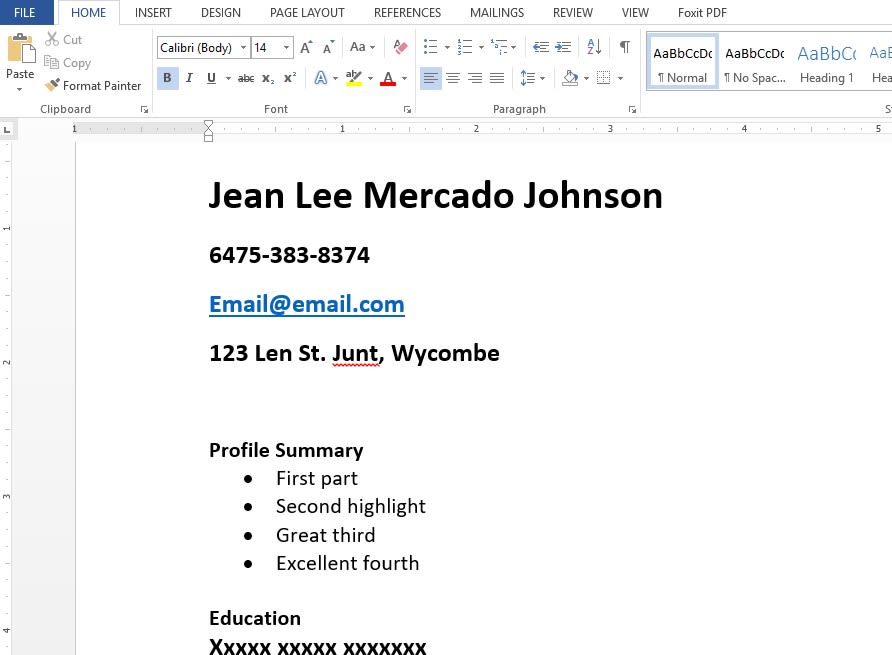This screenshot has width=892, height=655.
Task: Toggle Bold formatting off
Action: tap(167, 78)
